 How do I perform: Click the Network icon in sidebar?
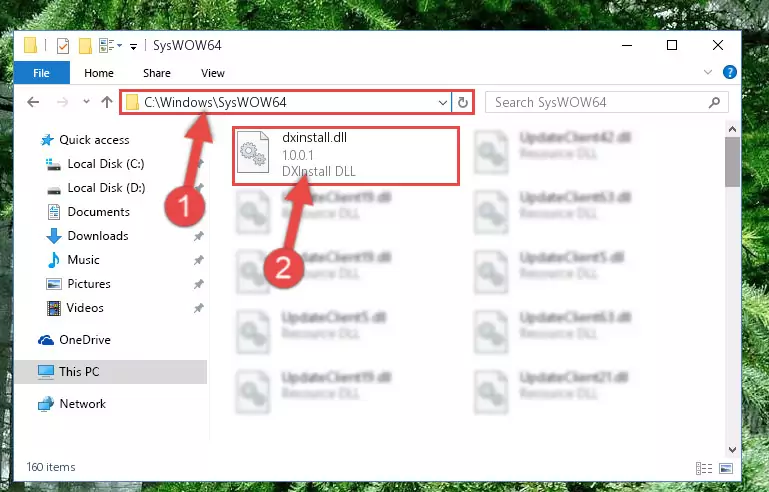pos(46,404)
